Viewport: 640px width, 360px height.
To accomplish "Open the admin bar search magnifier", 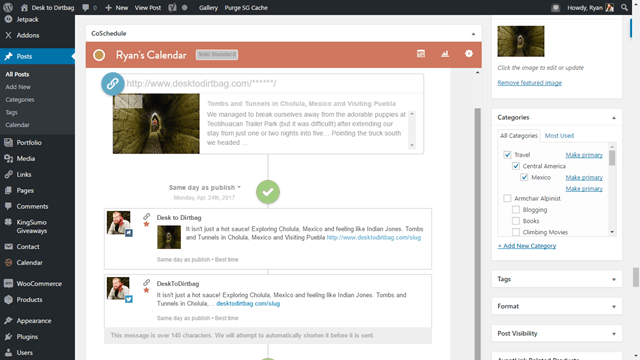I will click(624, 7).
